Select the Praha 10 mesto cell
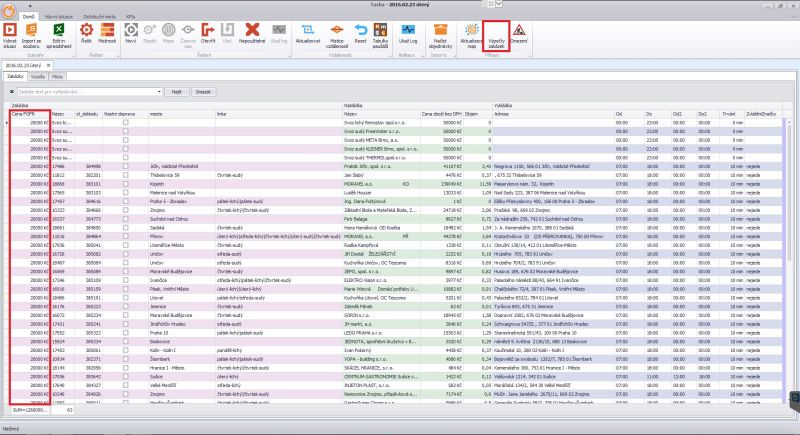 pyautogui.click(x=182, y=332)
